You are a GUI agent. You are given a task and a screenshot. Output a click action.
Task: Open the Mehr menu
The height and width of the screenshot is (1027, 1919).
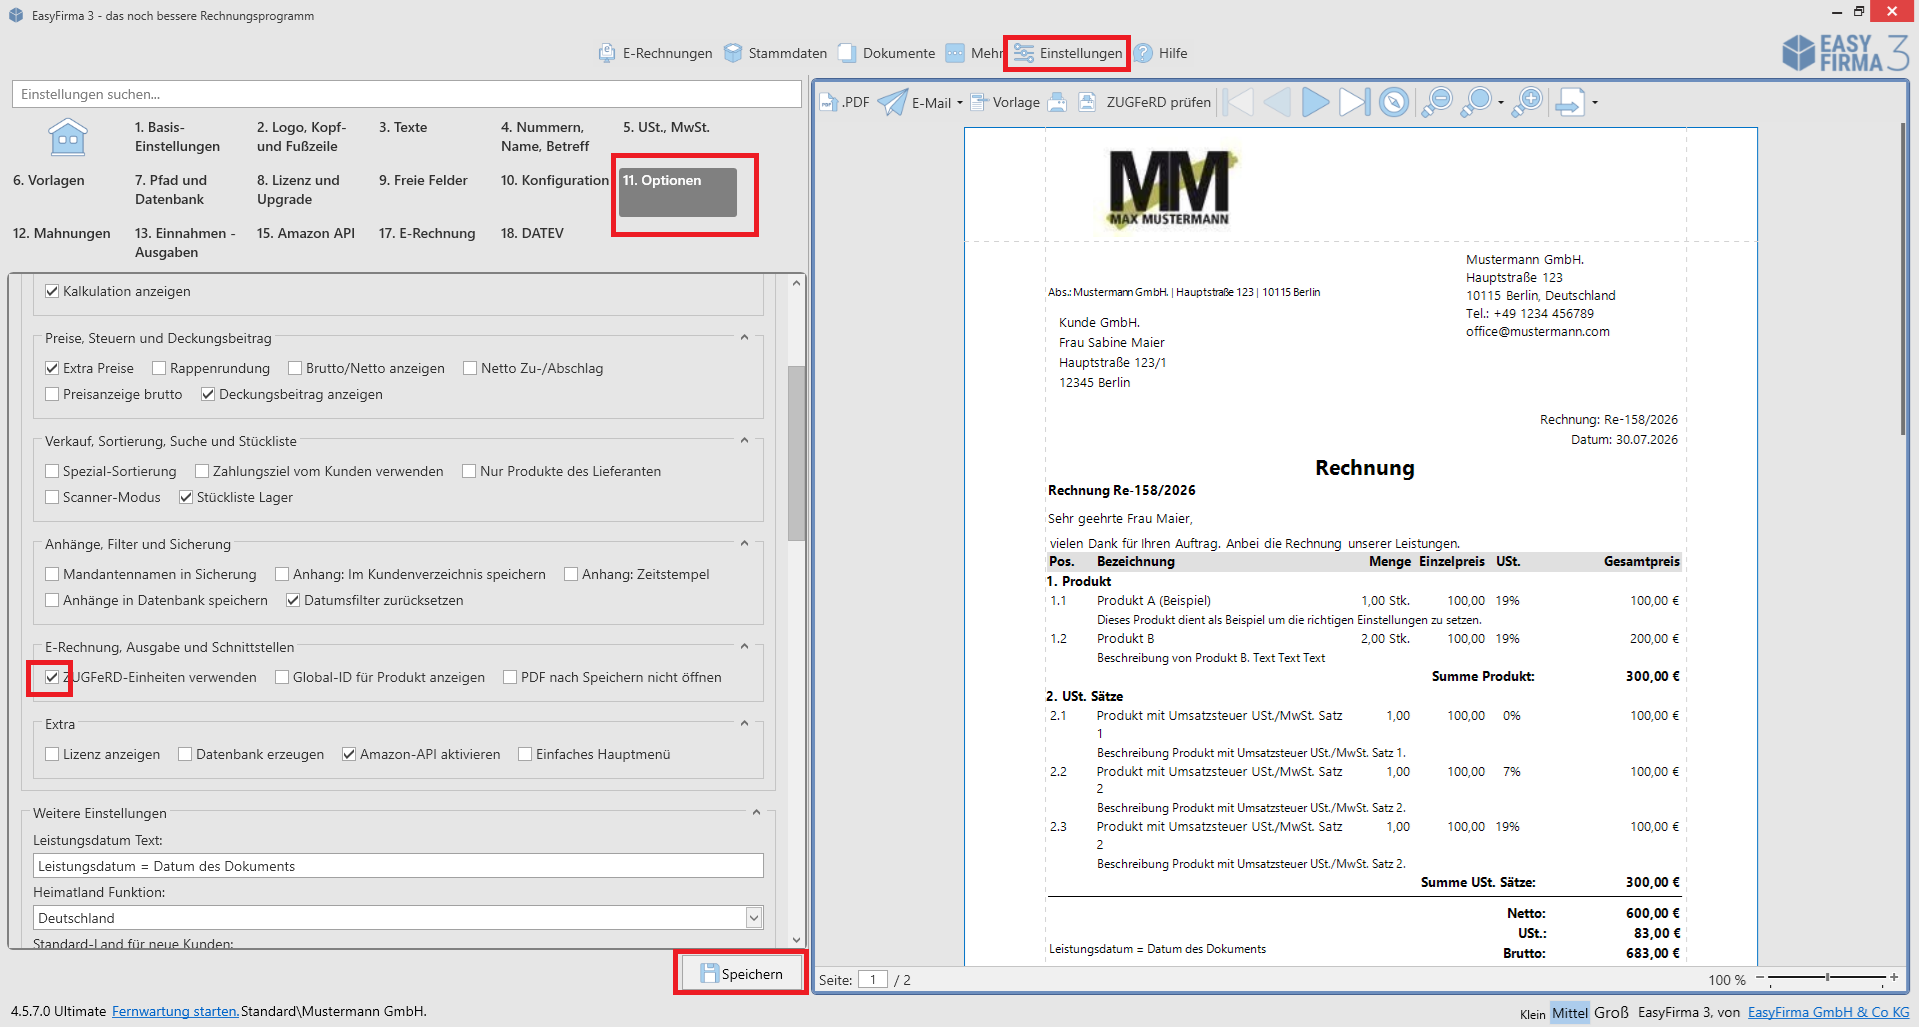tap(974, 53)
